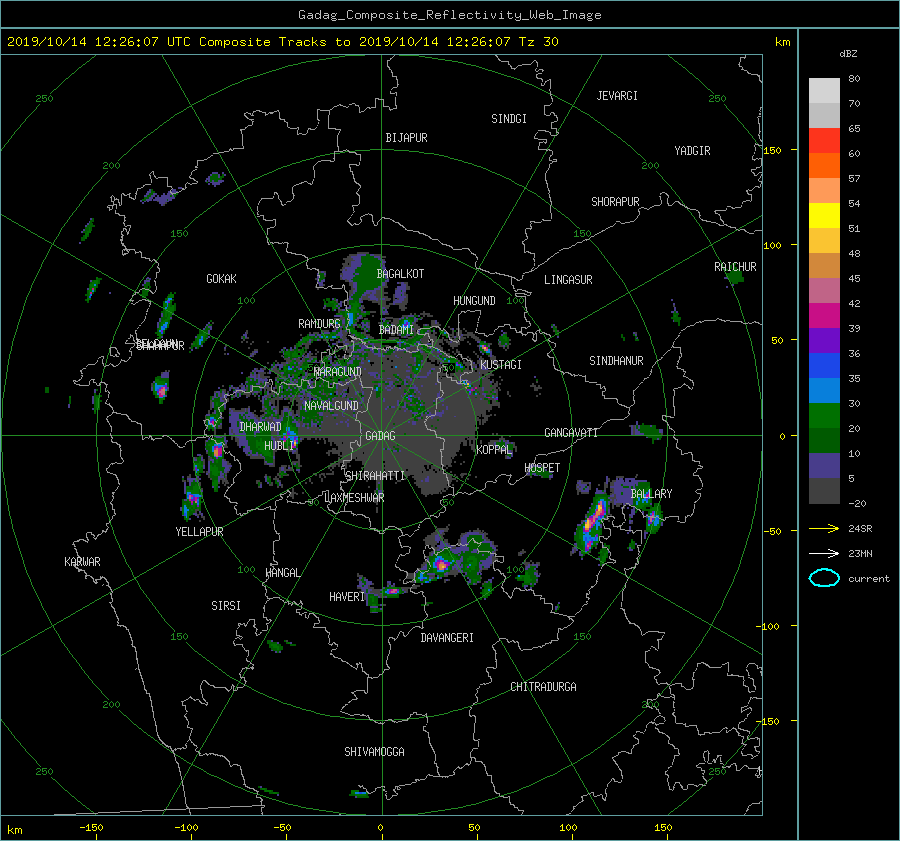Select the green 30 dBZ legend swatch

click(824, 415)
